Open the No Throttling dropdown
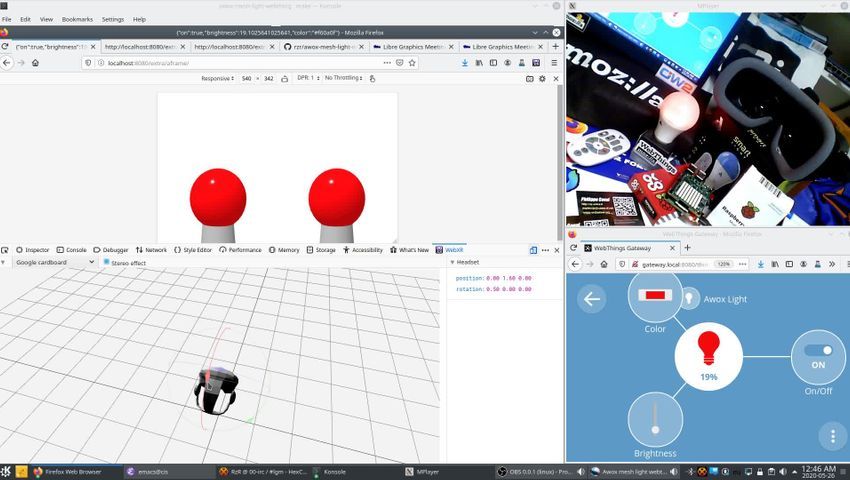Image resolution: width=850 pixels, height=480 pixels. tap(344, 78)
